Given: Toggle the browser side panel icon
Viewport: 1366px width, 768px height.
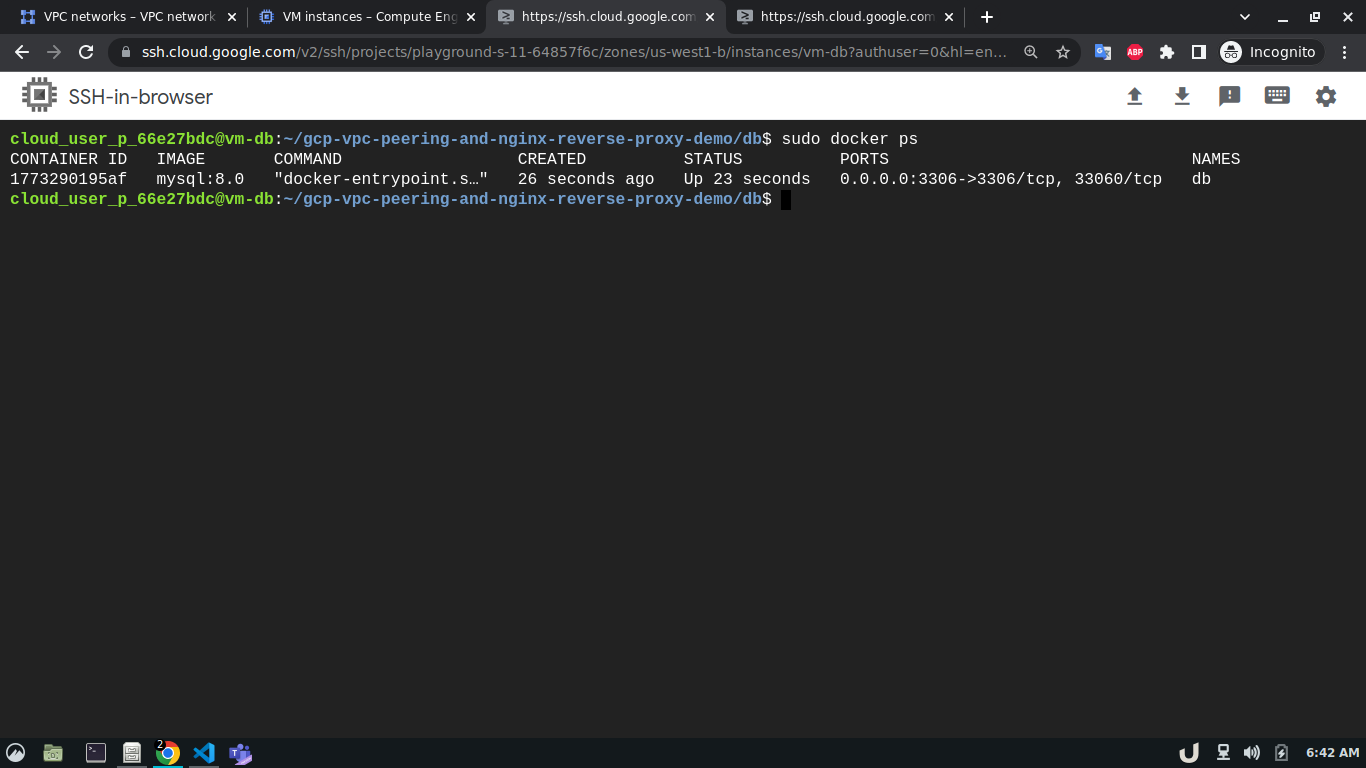Looking at the screenshot, I should 1199,52.
